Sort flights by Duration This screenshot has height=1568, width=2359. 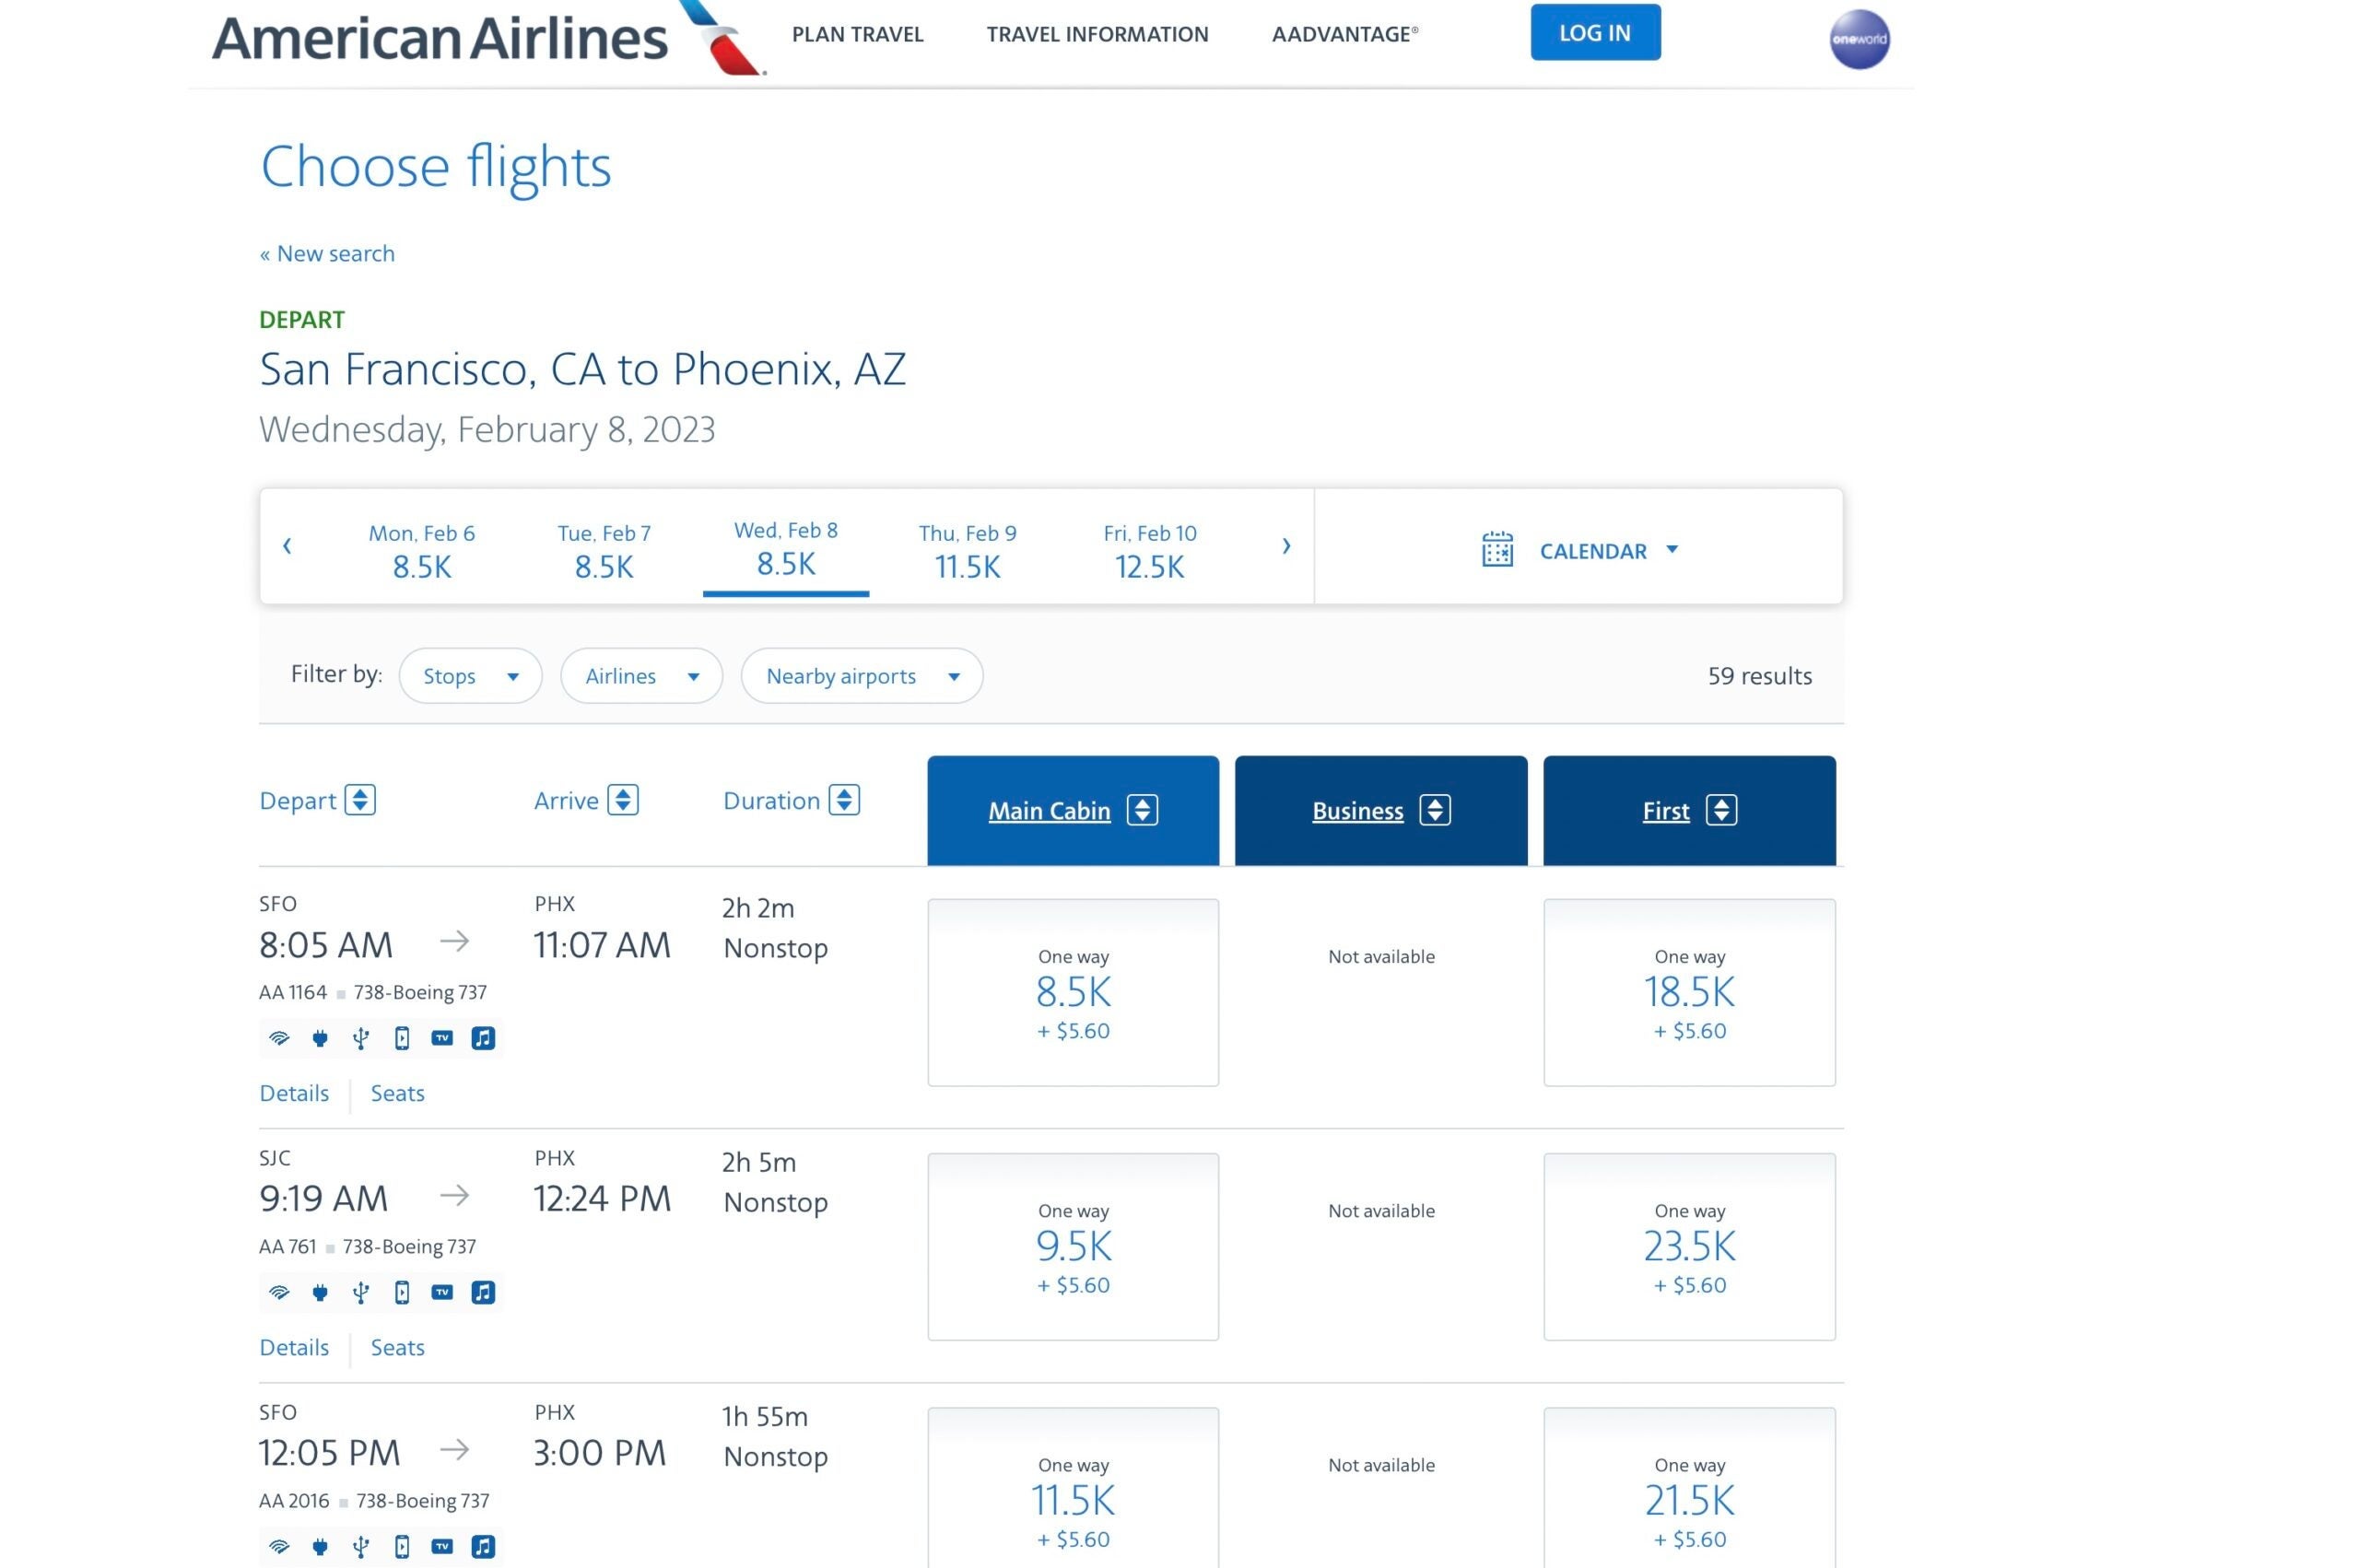pos(844,800)
